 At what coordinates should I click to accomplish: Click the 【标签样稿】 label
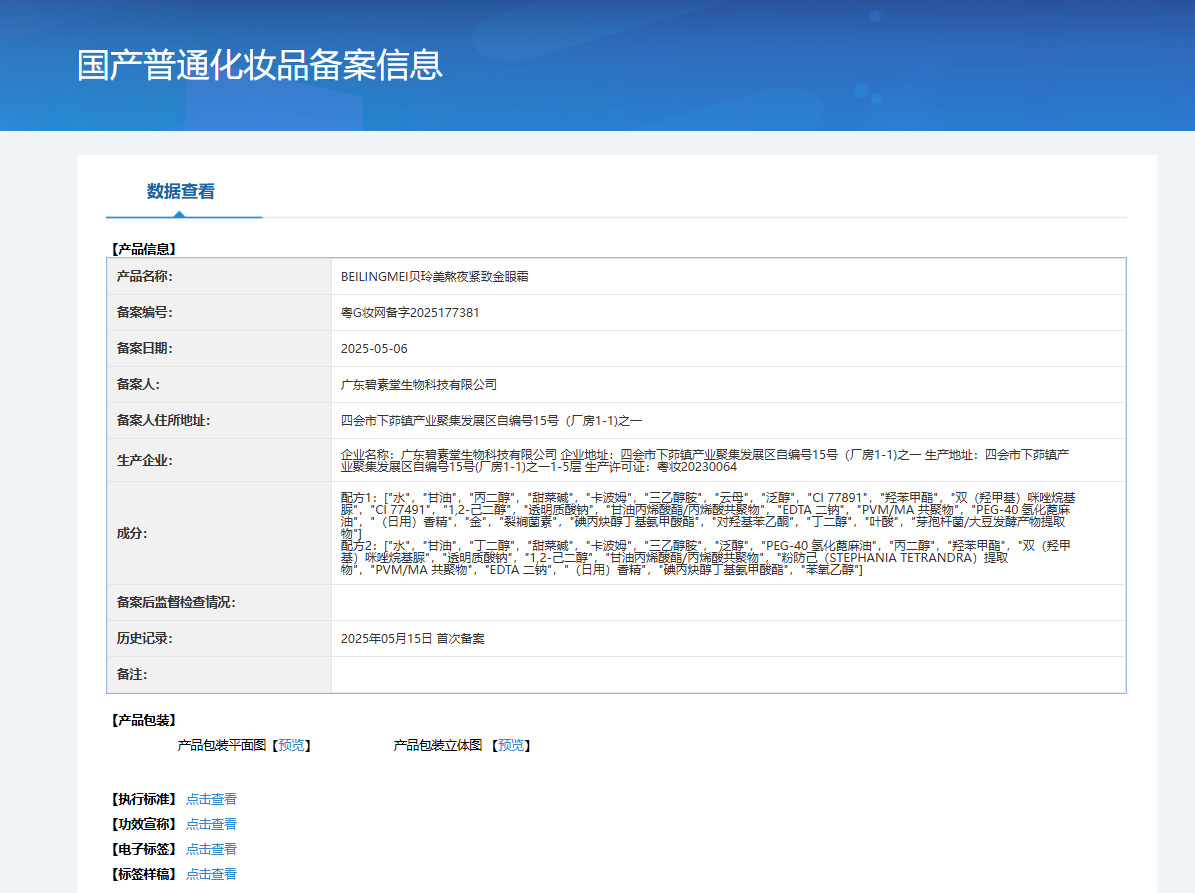[x=144, y=874]
